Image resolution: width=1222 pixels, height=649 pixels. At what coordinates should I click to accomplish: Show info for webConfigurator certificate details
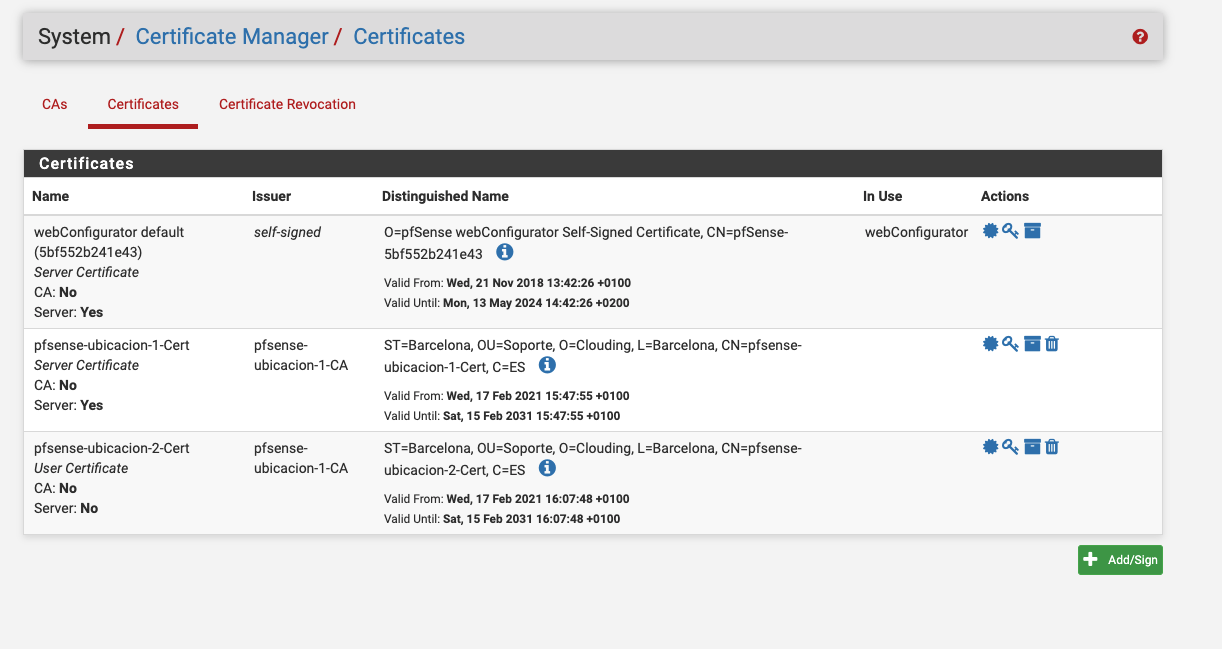[x=505, y=252]
